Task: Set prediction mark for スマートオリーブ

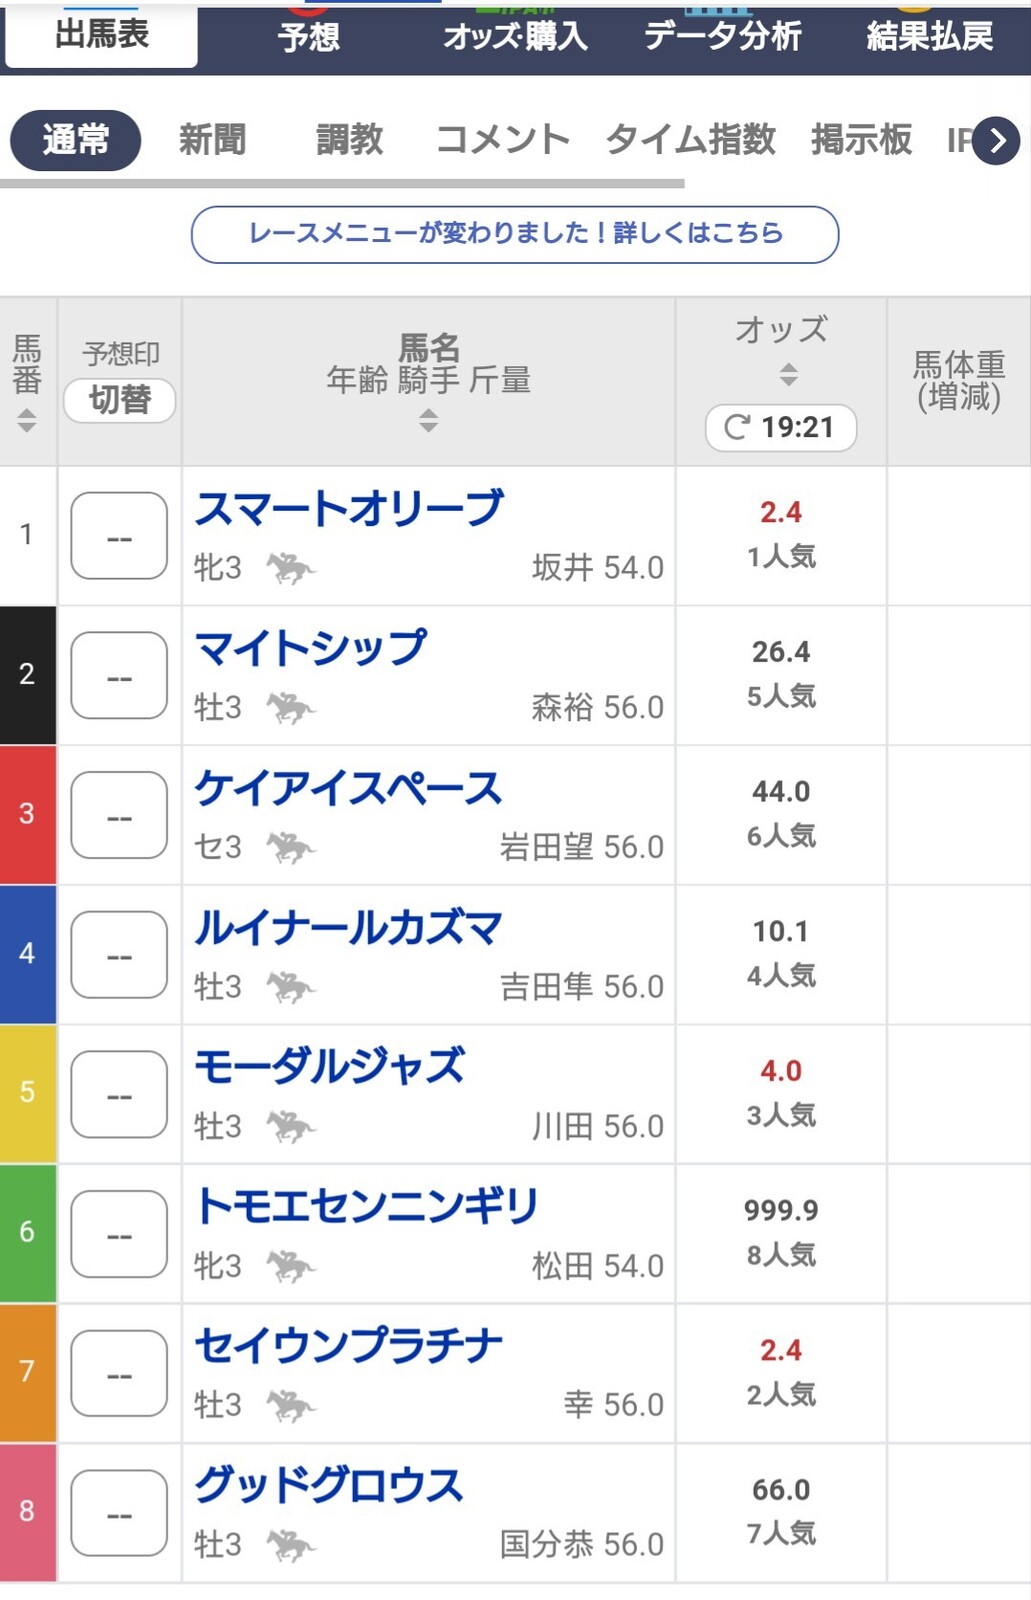Action: click(119, 536)
